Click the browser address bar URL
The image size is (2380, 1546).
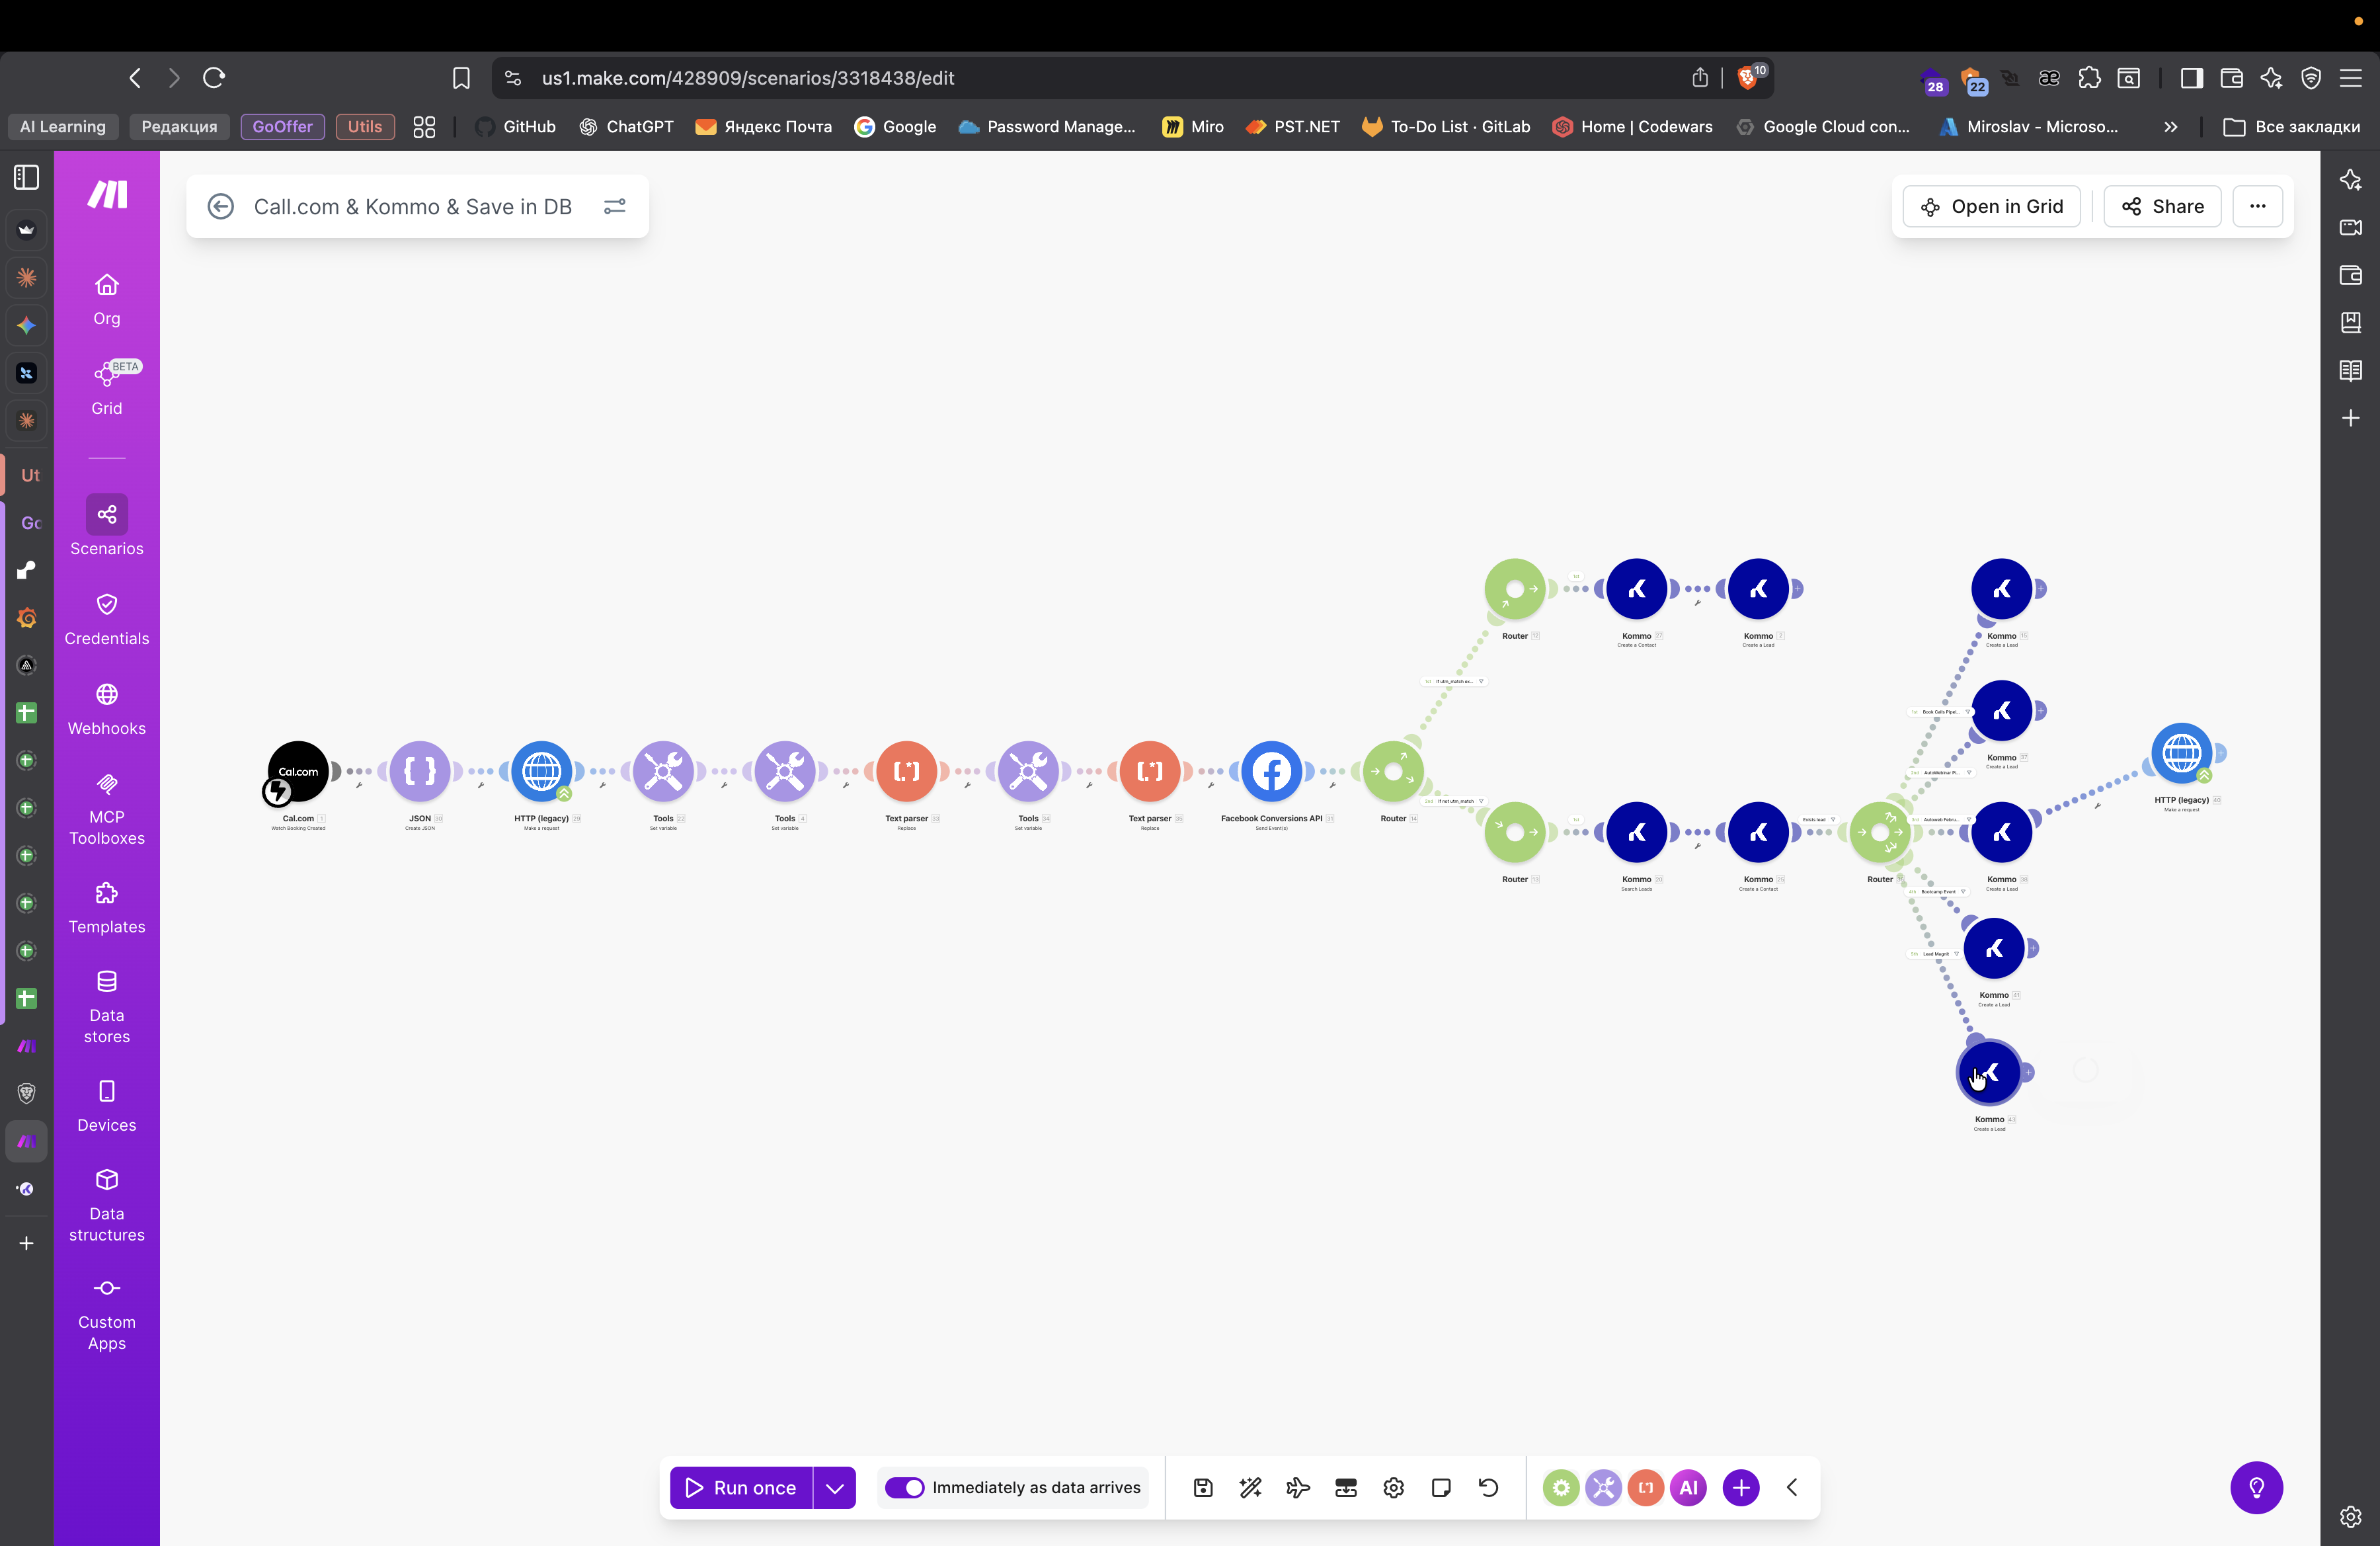click(x=748, y=78)
